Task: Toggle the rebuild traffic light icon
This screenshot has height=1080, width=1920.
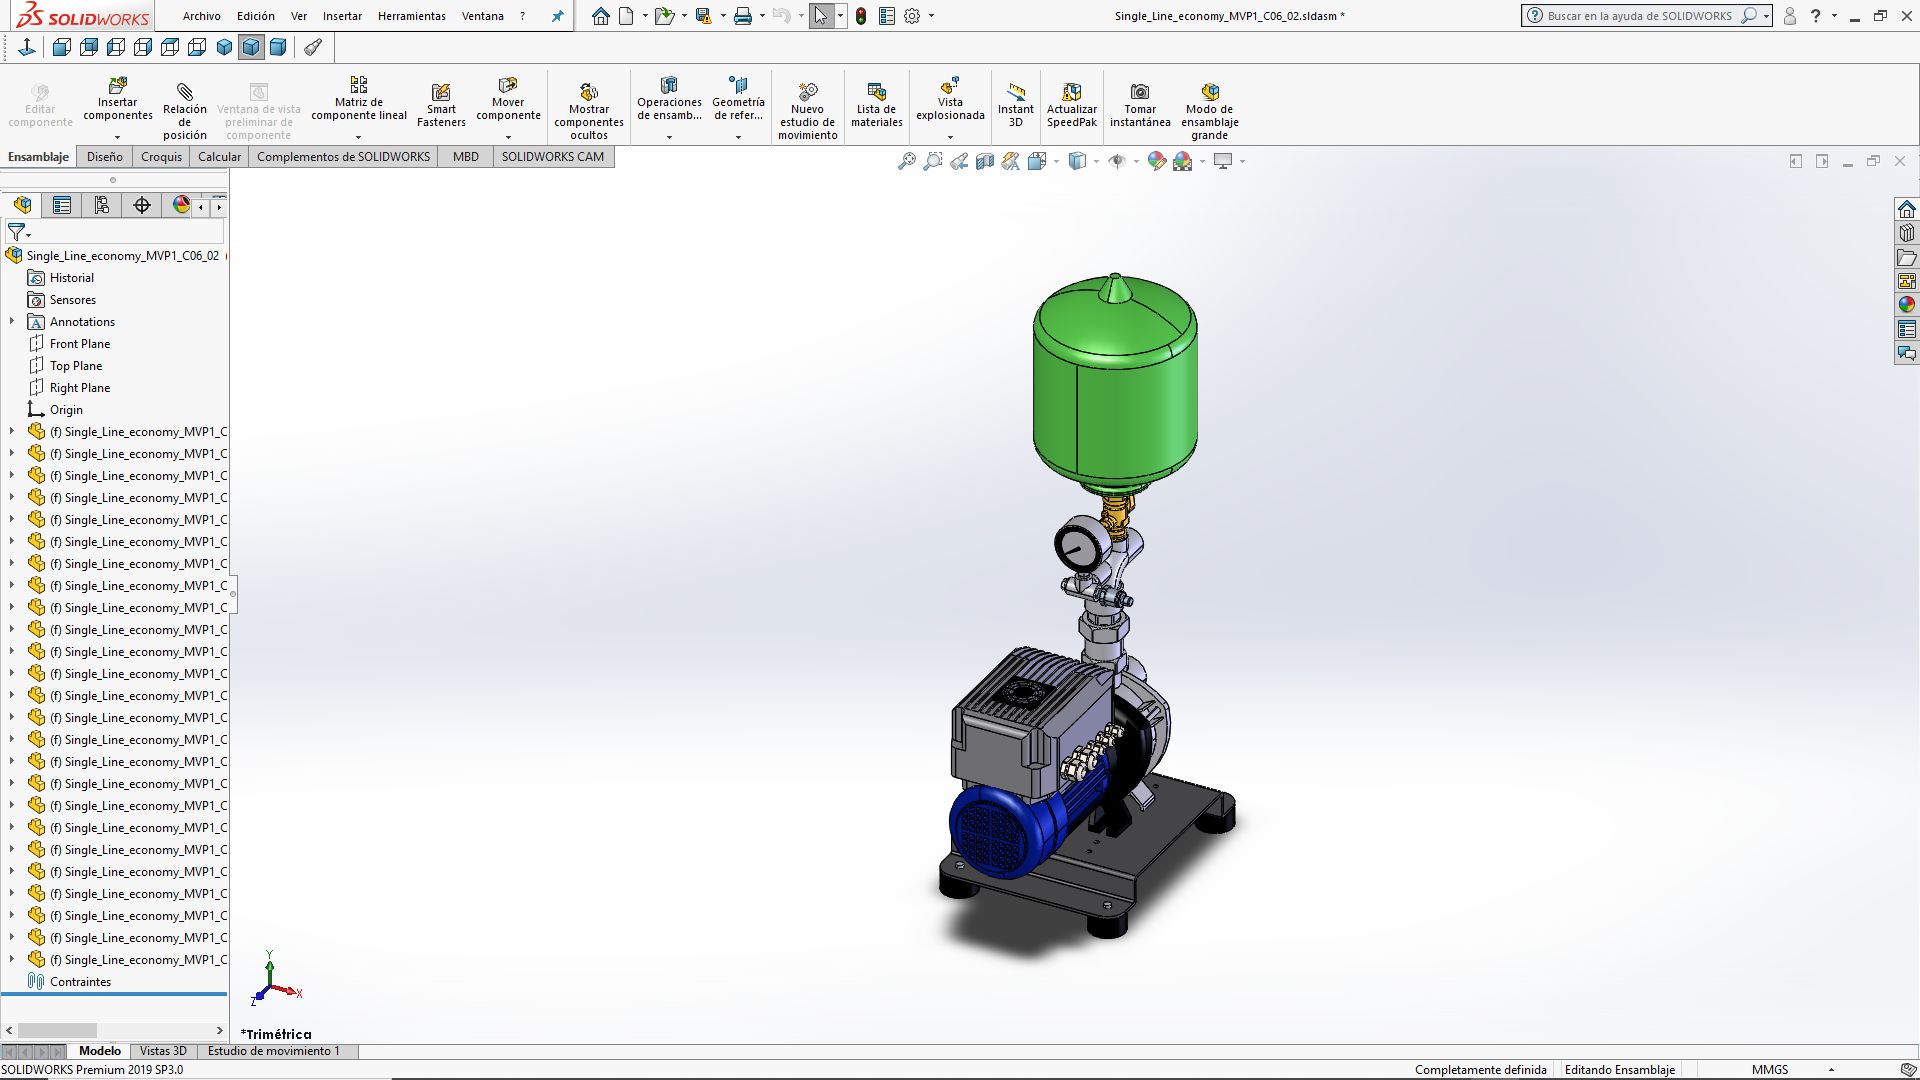Action: (861, 16)
